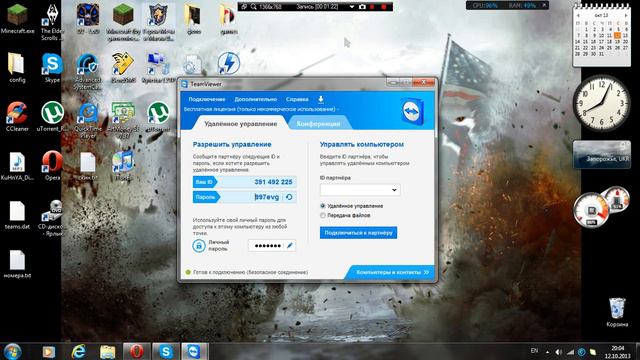Click Подключиться к партнёру button
640x360 pixels.
tap(358, 233)
